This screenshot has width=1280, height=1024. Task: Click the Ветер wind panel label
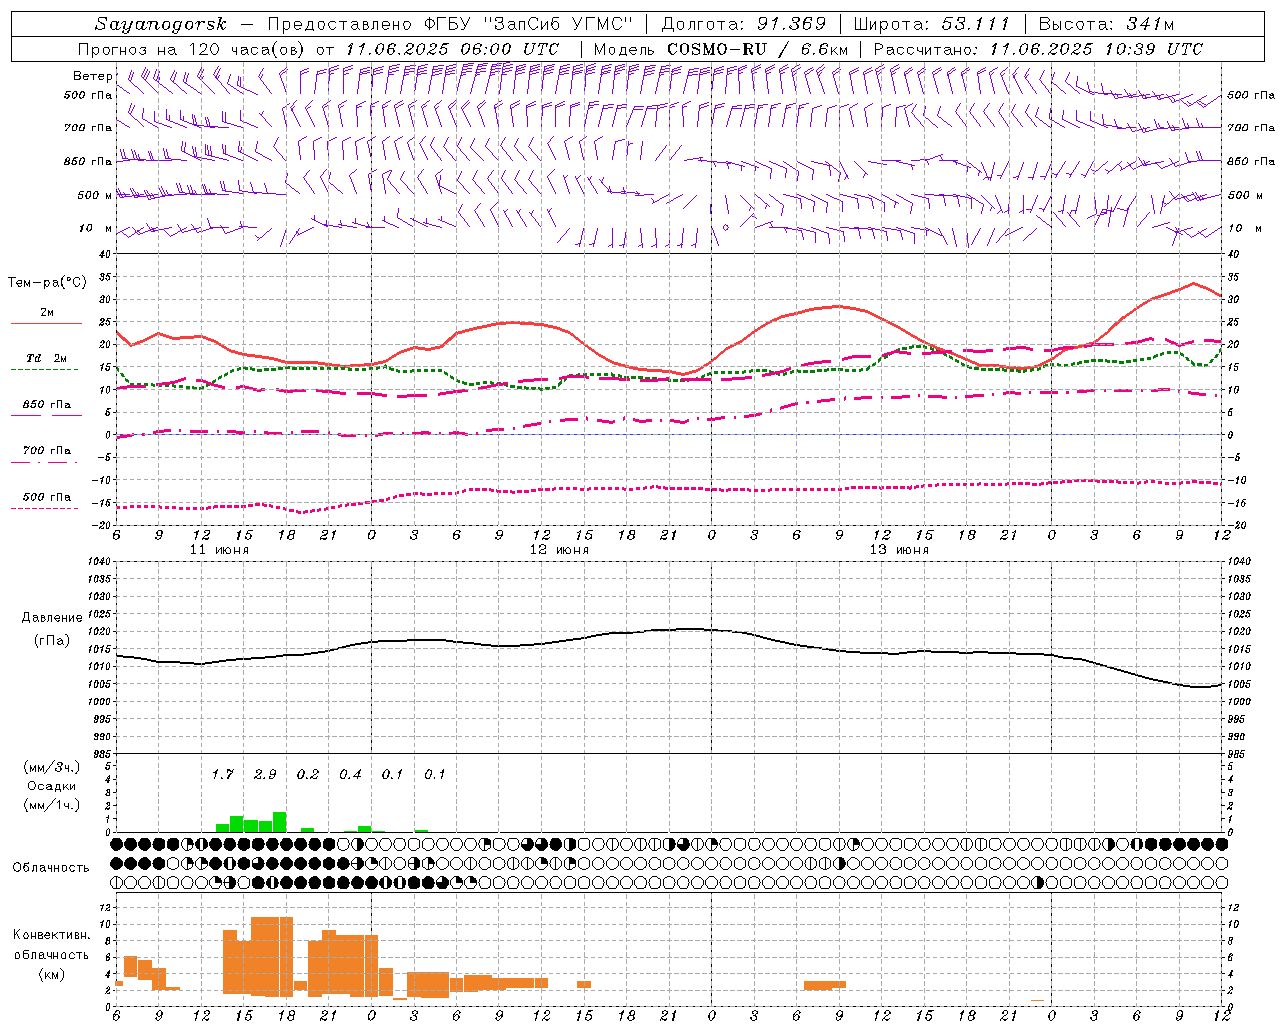tap(92, 76)
